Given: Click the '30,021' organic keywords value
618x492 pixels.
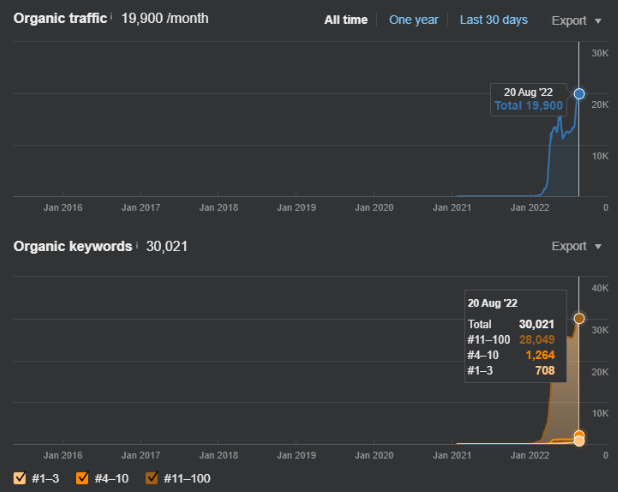Looking at the screenshot, I should point(167,246).
